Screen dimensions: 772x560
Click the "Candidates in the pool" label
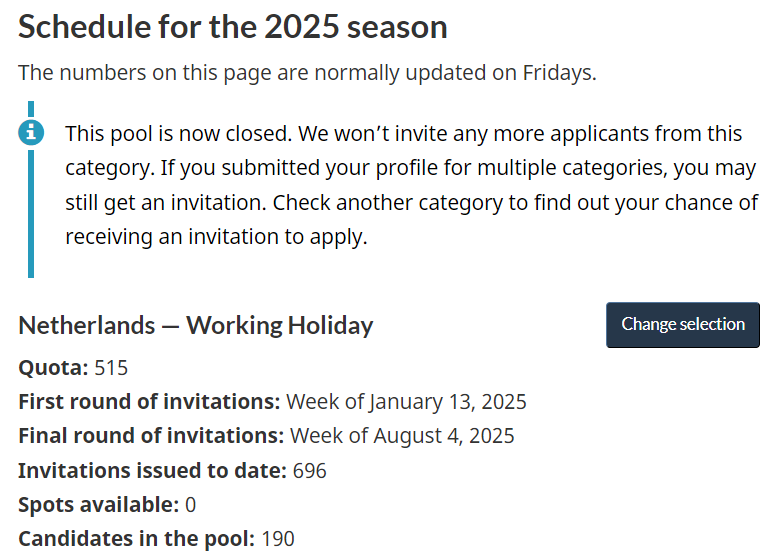pyautogui.click(x=137, y=538)
